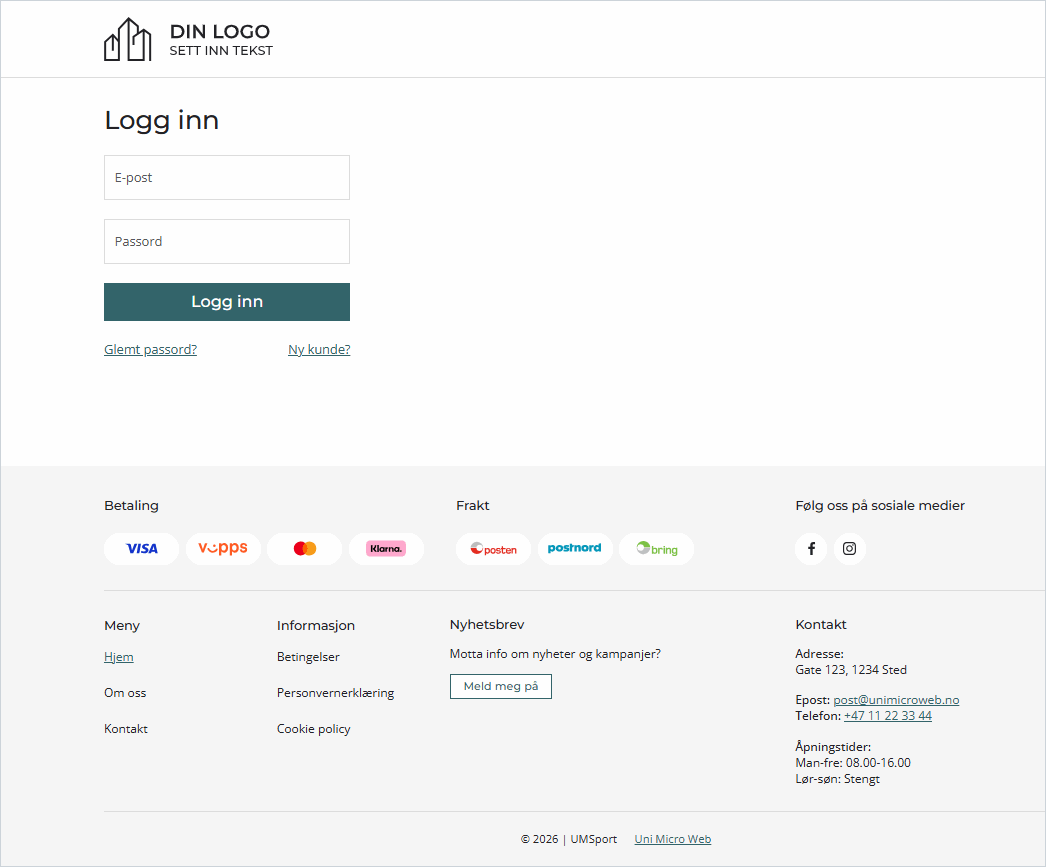1046x867 pixels.
Task: Follow the Ny kunde? link
Action: (x=319, y=350)
